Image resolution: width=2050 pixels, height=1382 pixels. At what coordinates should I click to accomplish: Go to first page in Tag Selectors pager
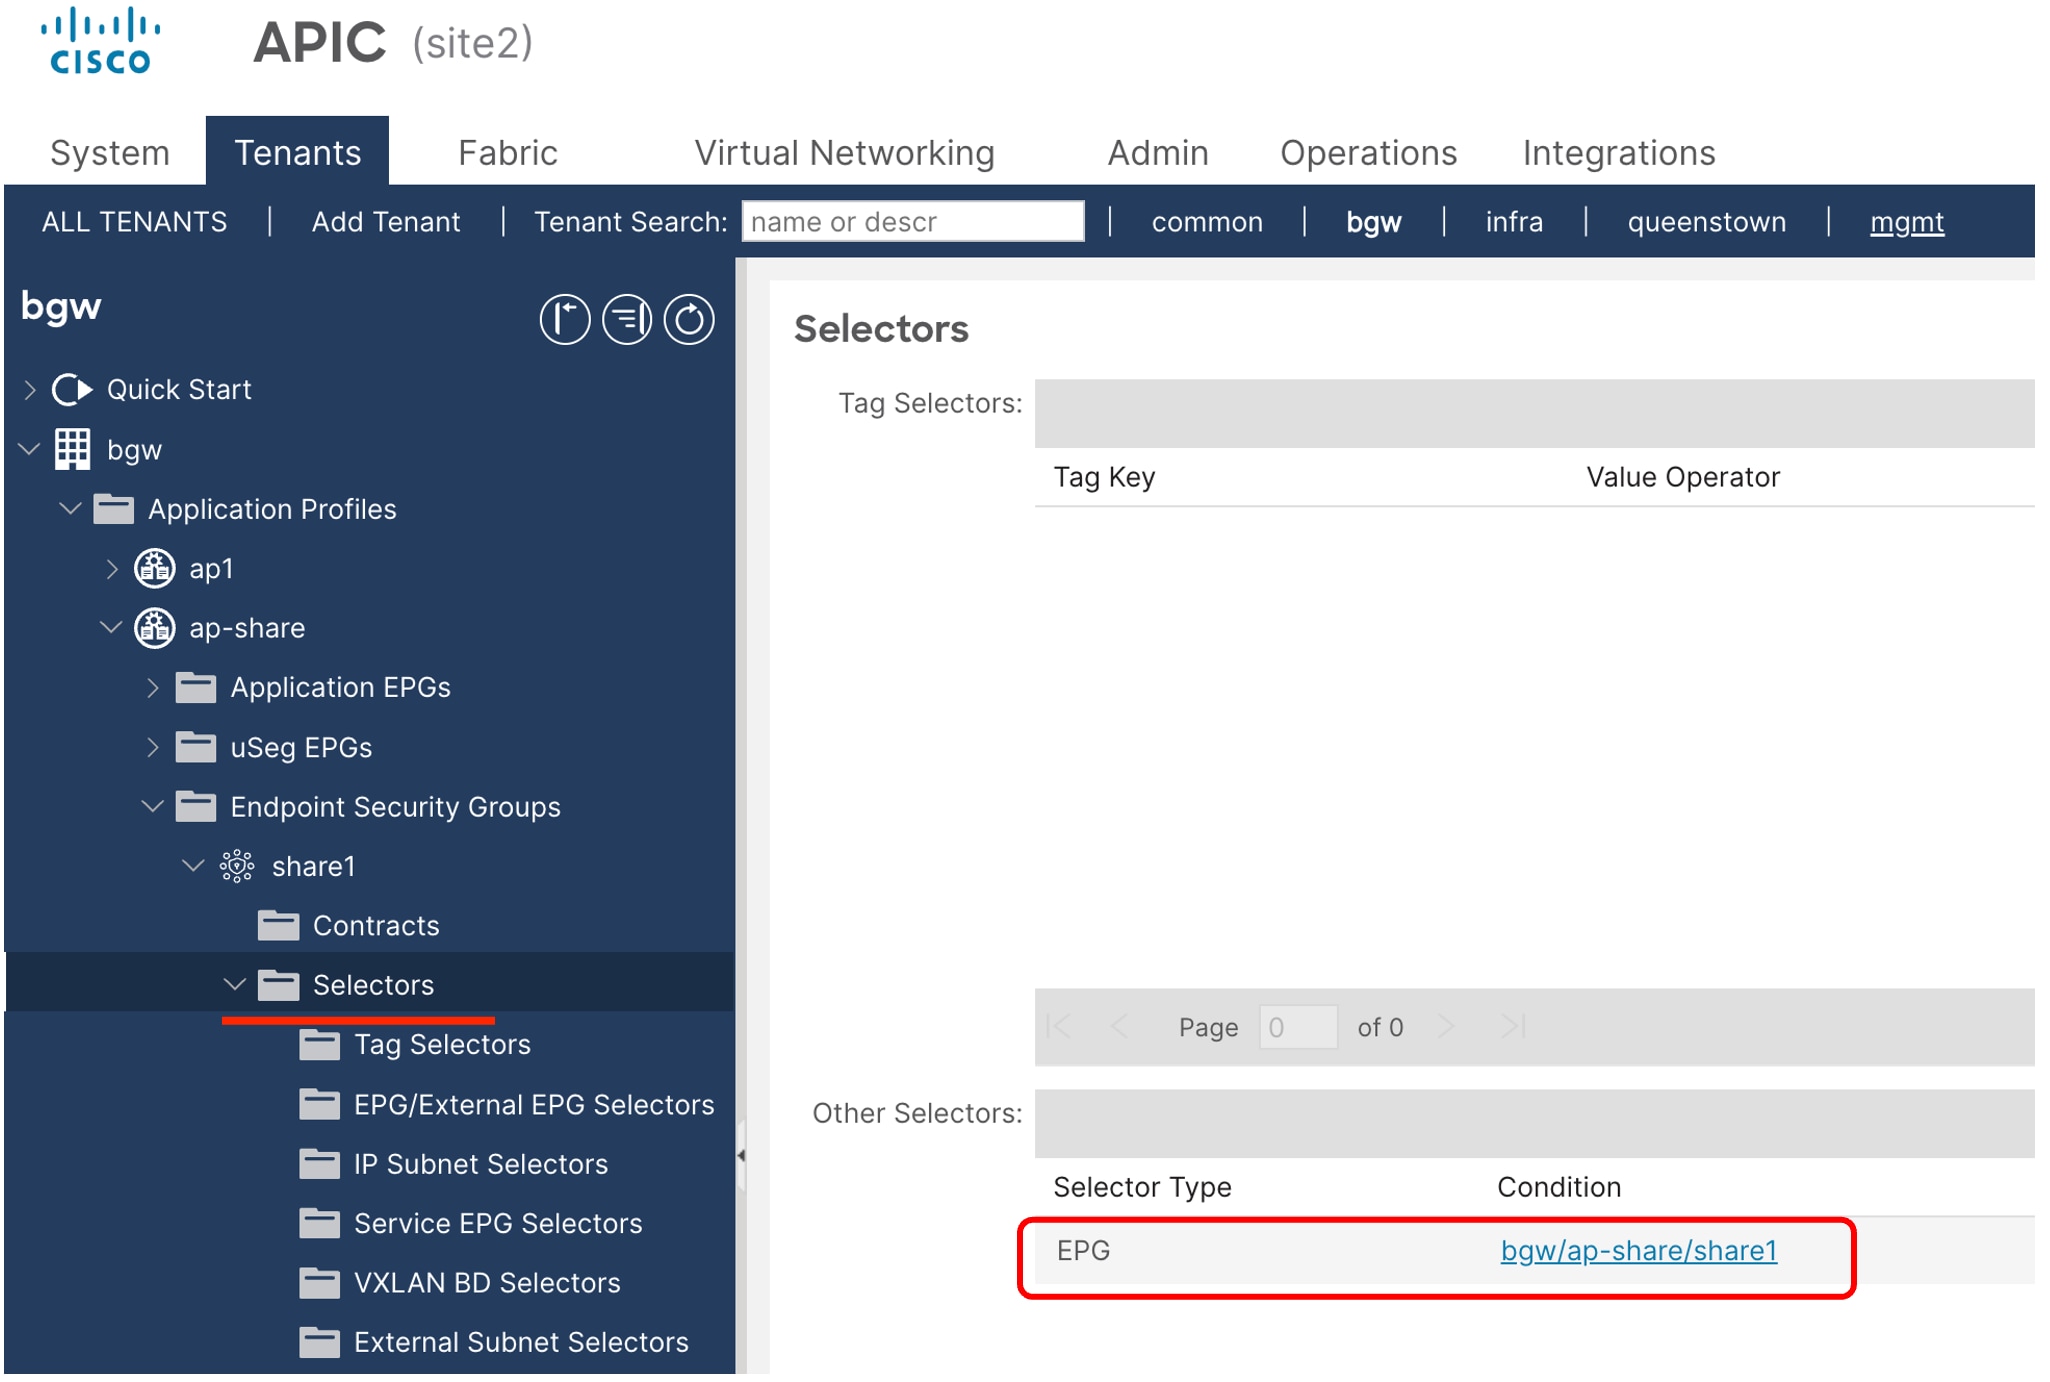[x=1059, y=1027]
